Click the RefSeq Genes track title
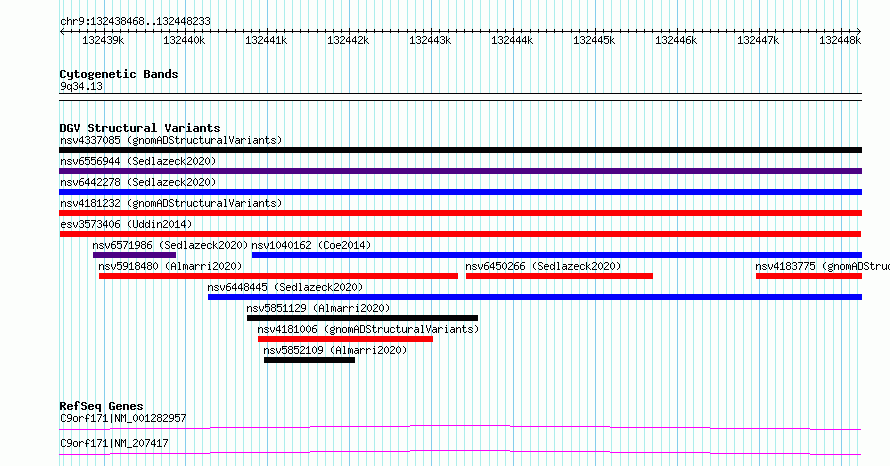The image size is (890, 466). (x=101, y=406)
